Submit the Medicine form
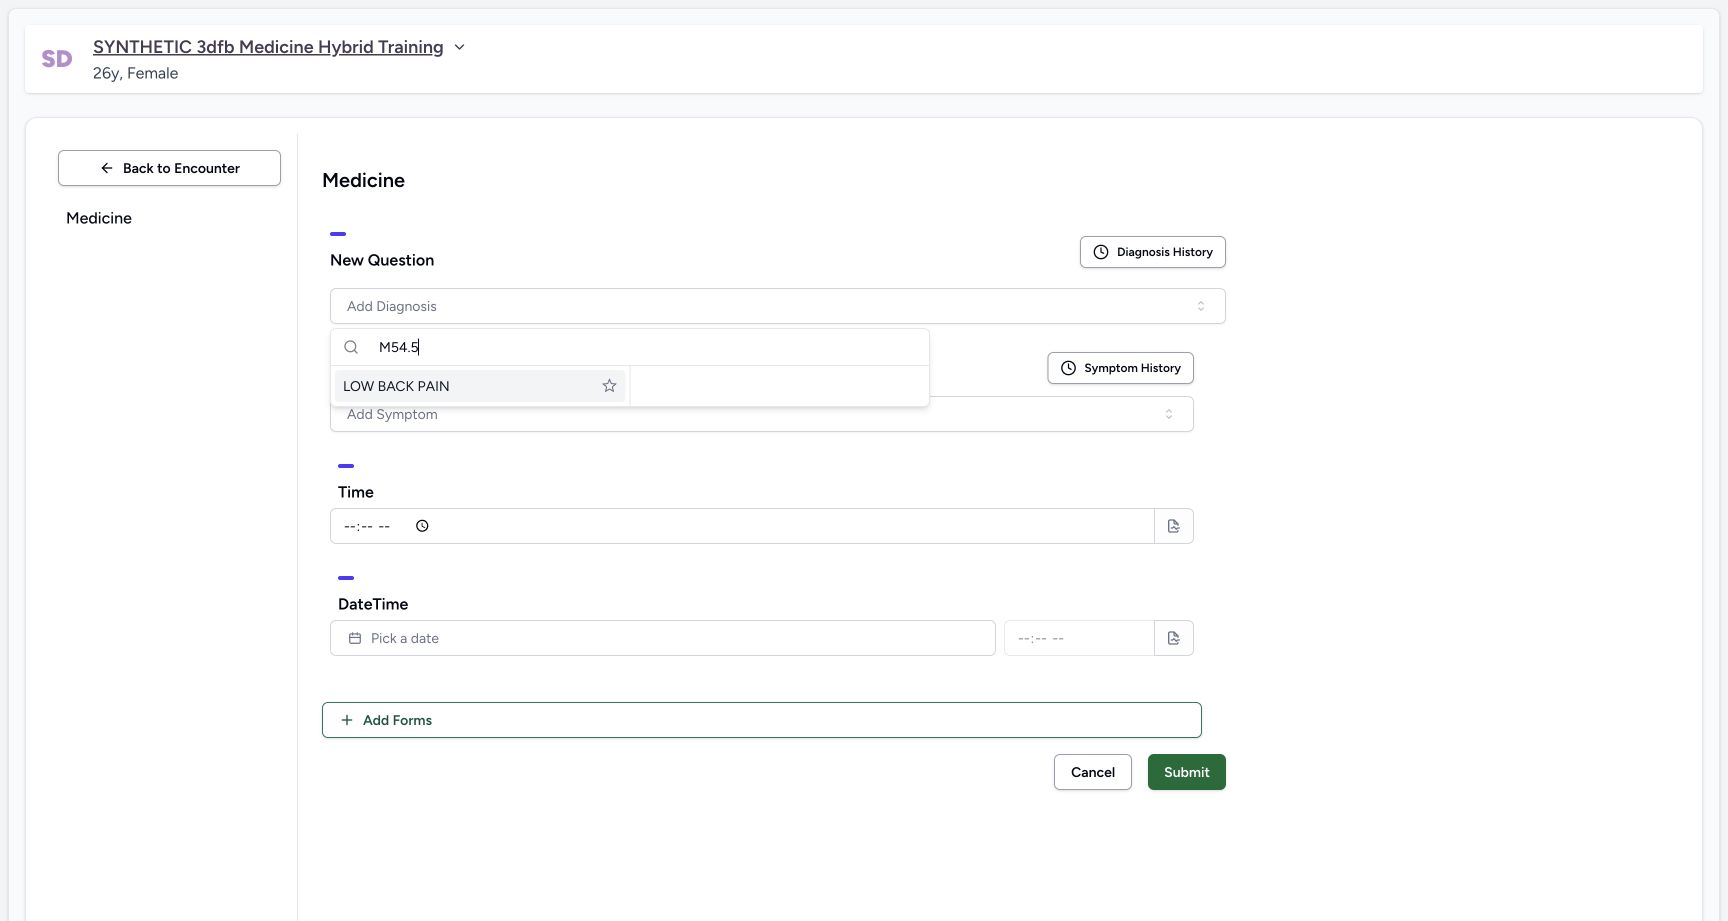Image resolution: width=1728 pixels, height=921 pixels. pyautogui.click(x=1187, y=772)
